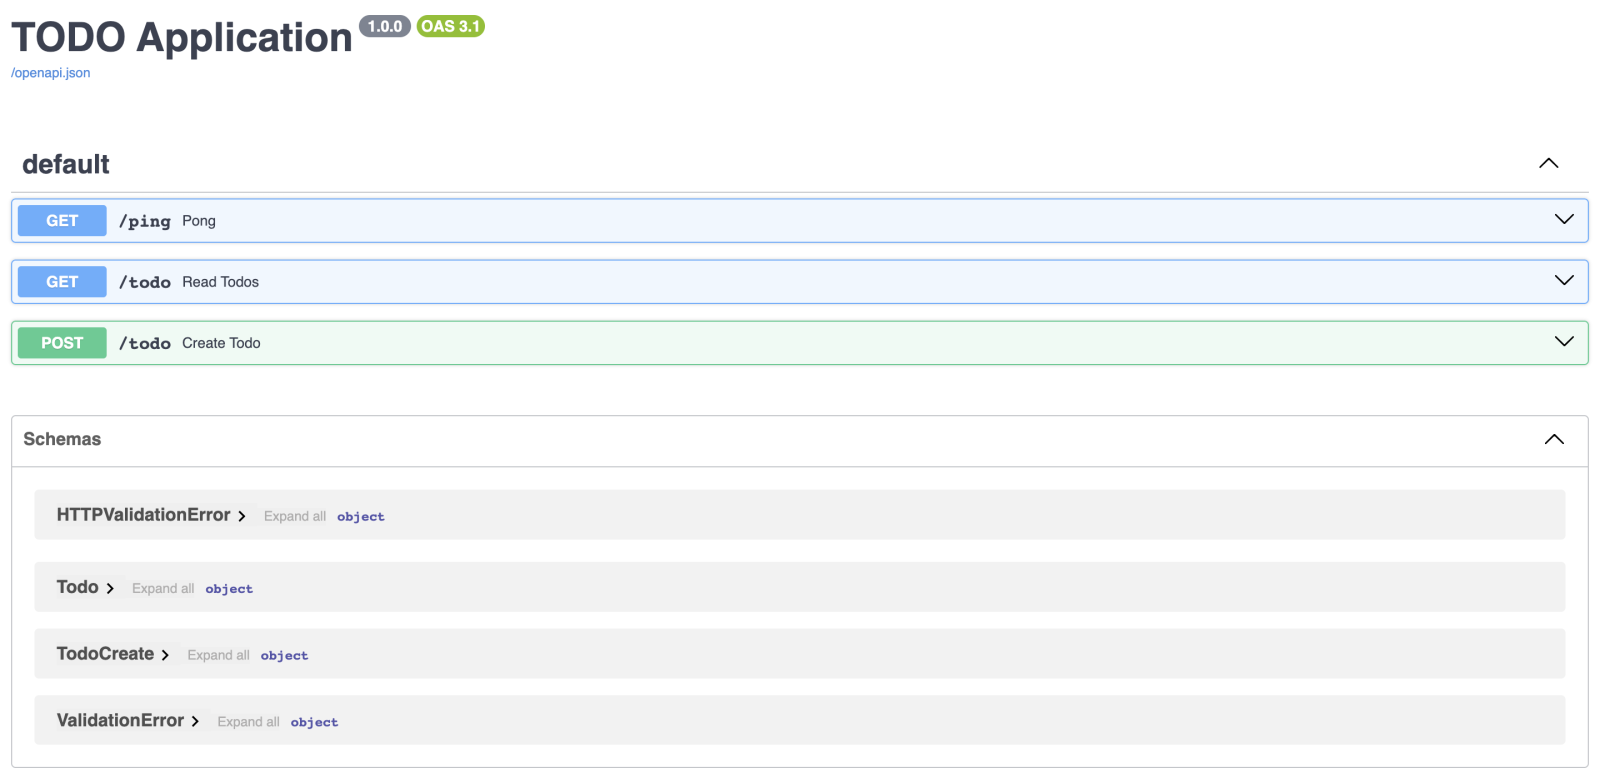Click the POST badge for /todo

pos(62,343)
